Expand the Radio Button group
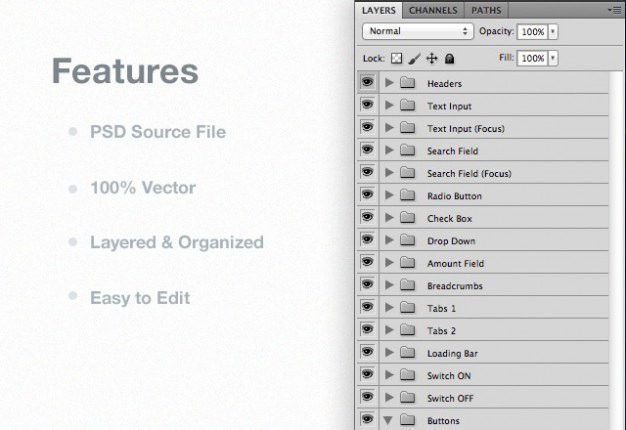 389,195
